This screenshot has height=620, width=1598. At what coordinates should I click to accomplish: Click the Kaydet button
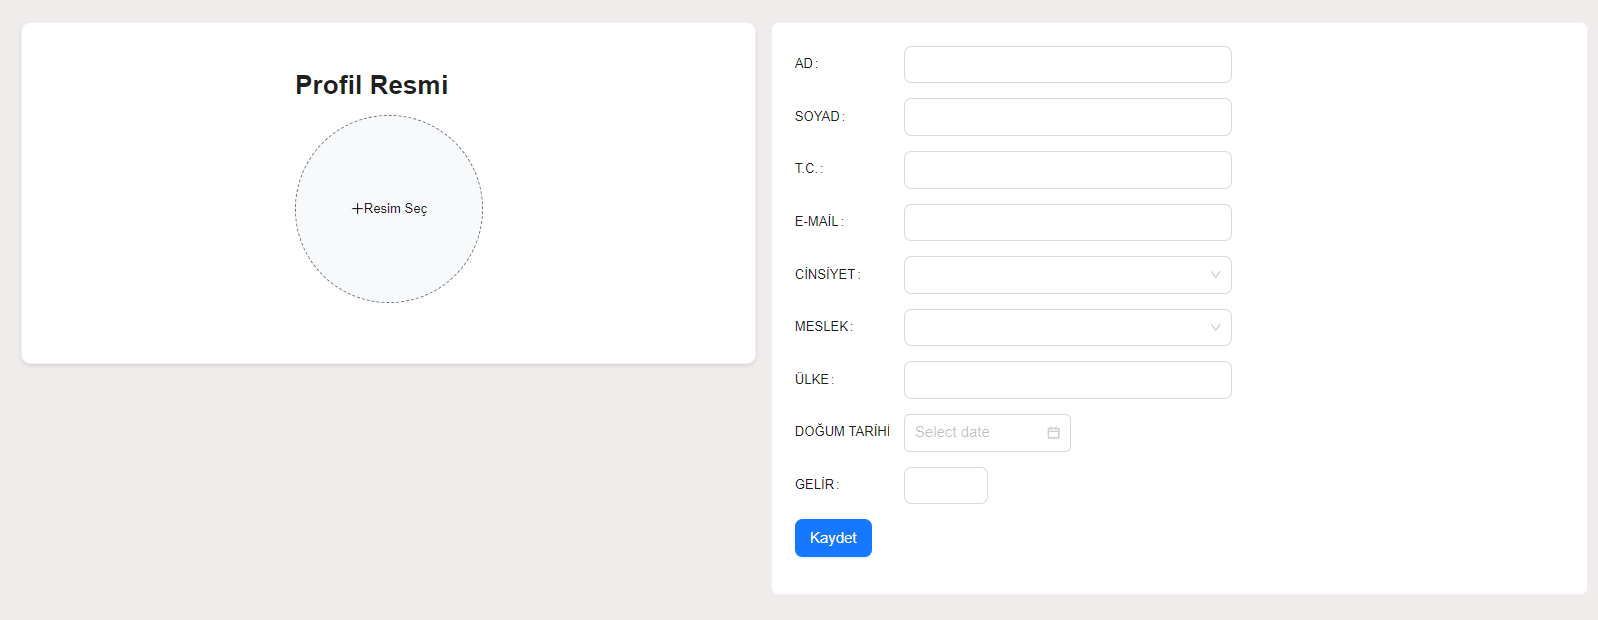pos(833,538)
